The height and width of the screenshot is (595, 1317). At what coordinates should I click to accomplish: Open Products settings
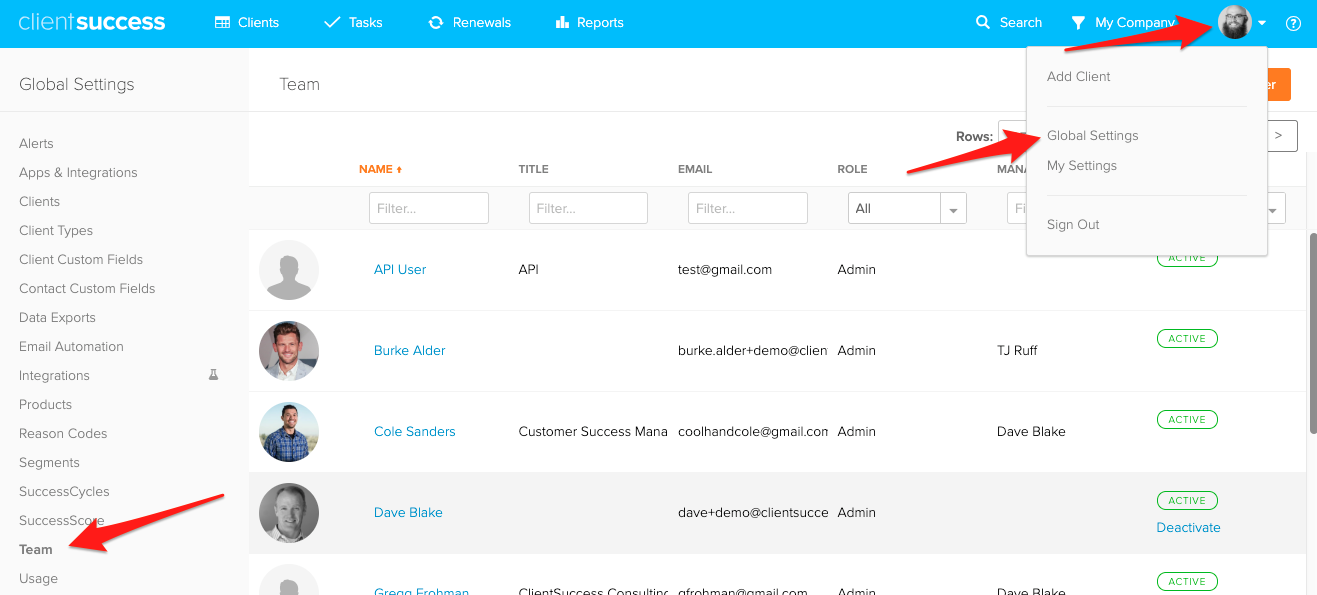(x=45, y=404)
